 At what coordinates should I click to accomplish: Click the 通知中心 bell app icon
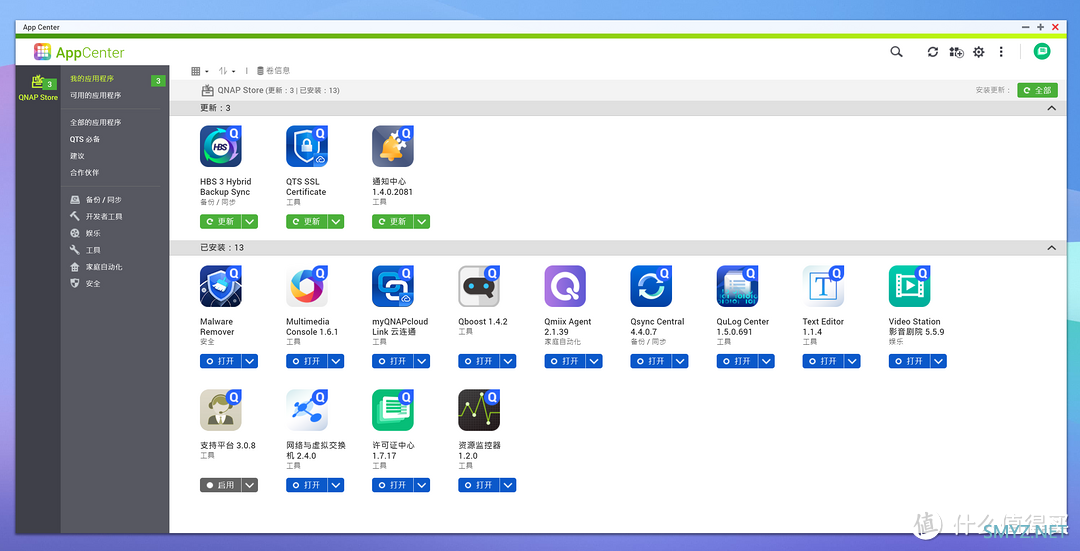click(393, 146)
